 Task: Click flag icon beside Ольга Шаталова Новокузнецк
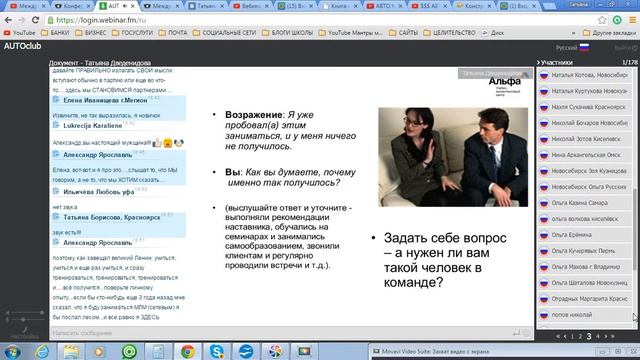pos(544,283)
